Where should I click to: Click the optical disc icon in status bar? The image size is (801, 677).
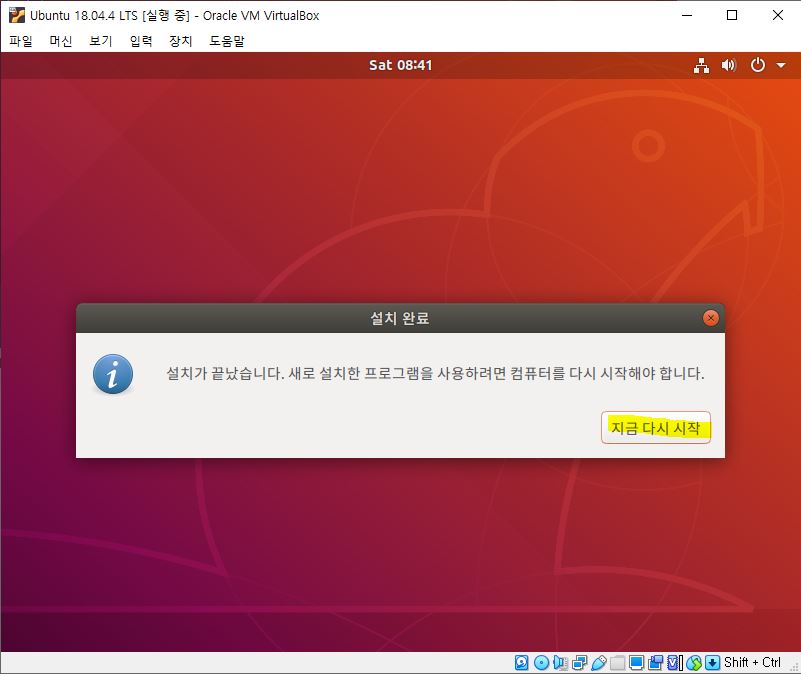[x=541, y=663]
